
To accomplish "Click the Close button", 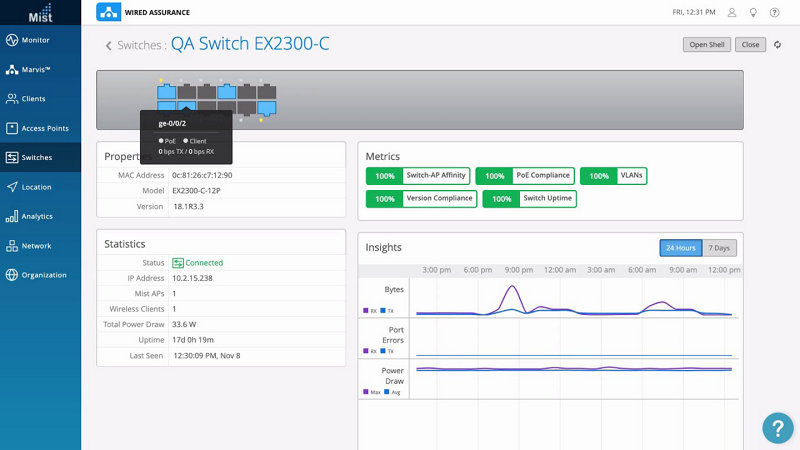I will click(750, 44).
